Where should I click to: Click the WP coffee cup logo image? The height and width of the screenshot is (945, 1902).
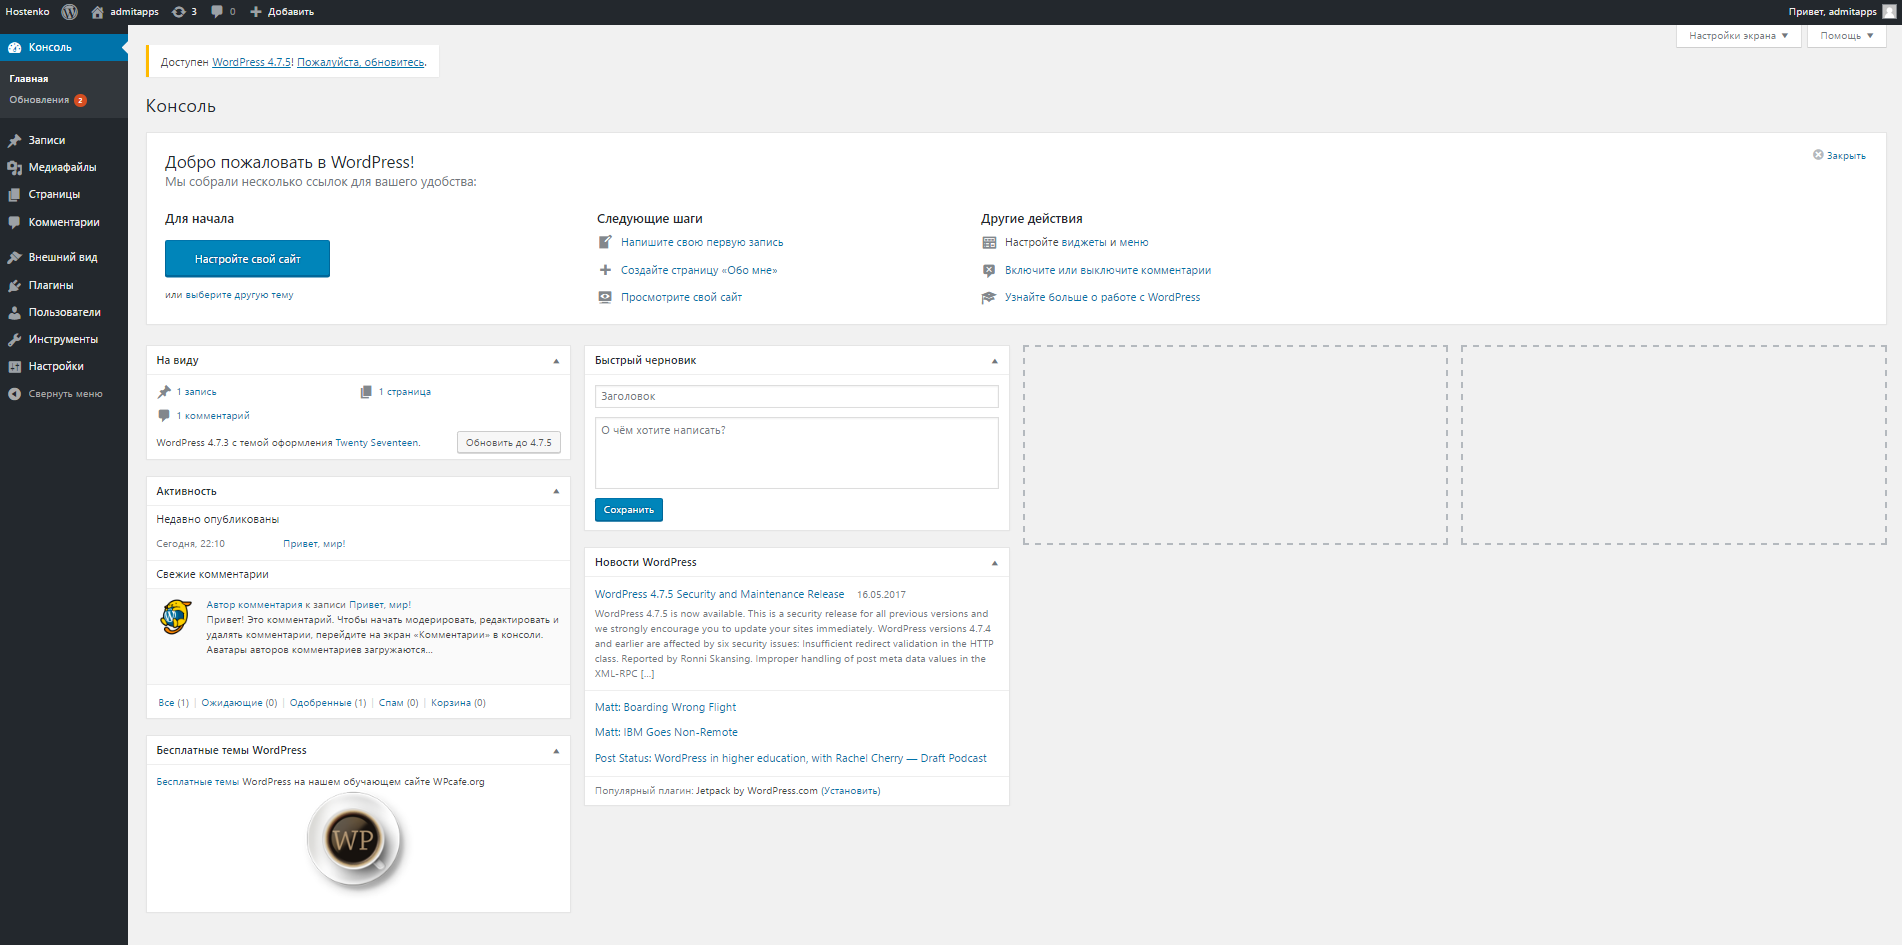click(354, 841)
